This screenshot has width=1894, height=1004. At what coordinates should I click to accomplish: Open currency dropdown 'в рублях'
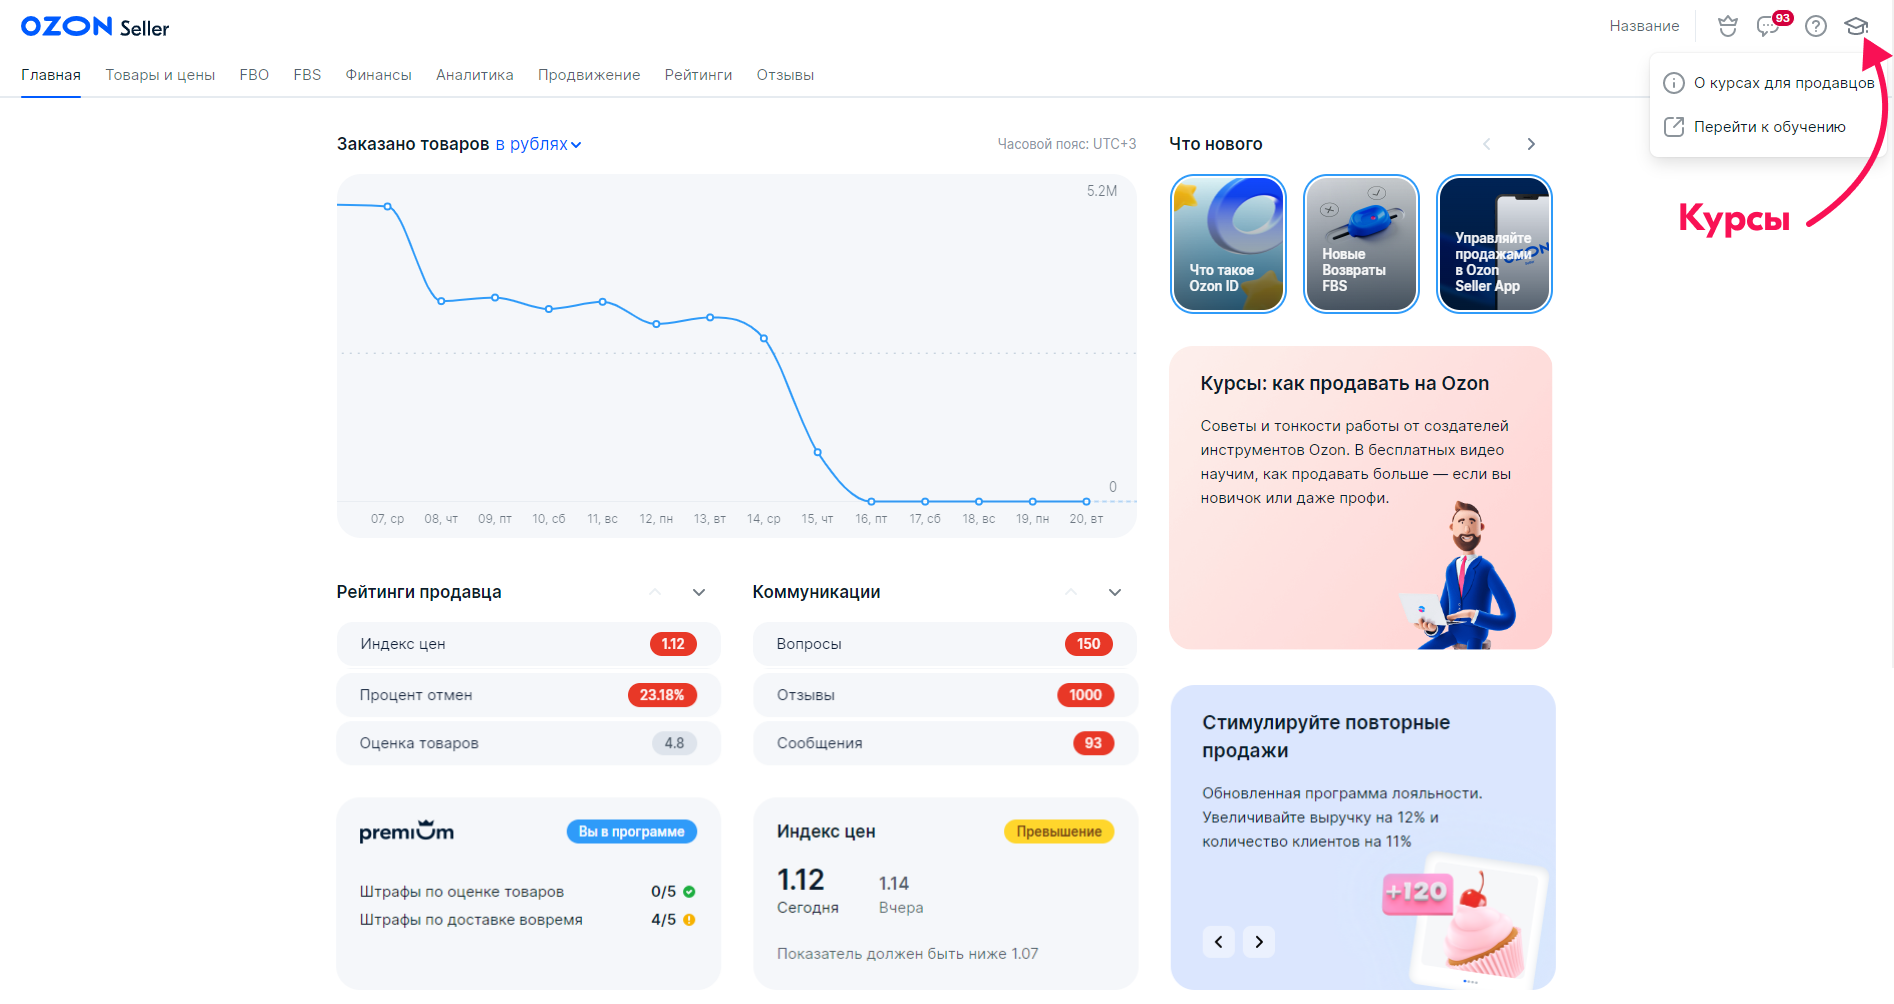click(538, 144)
